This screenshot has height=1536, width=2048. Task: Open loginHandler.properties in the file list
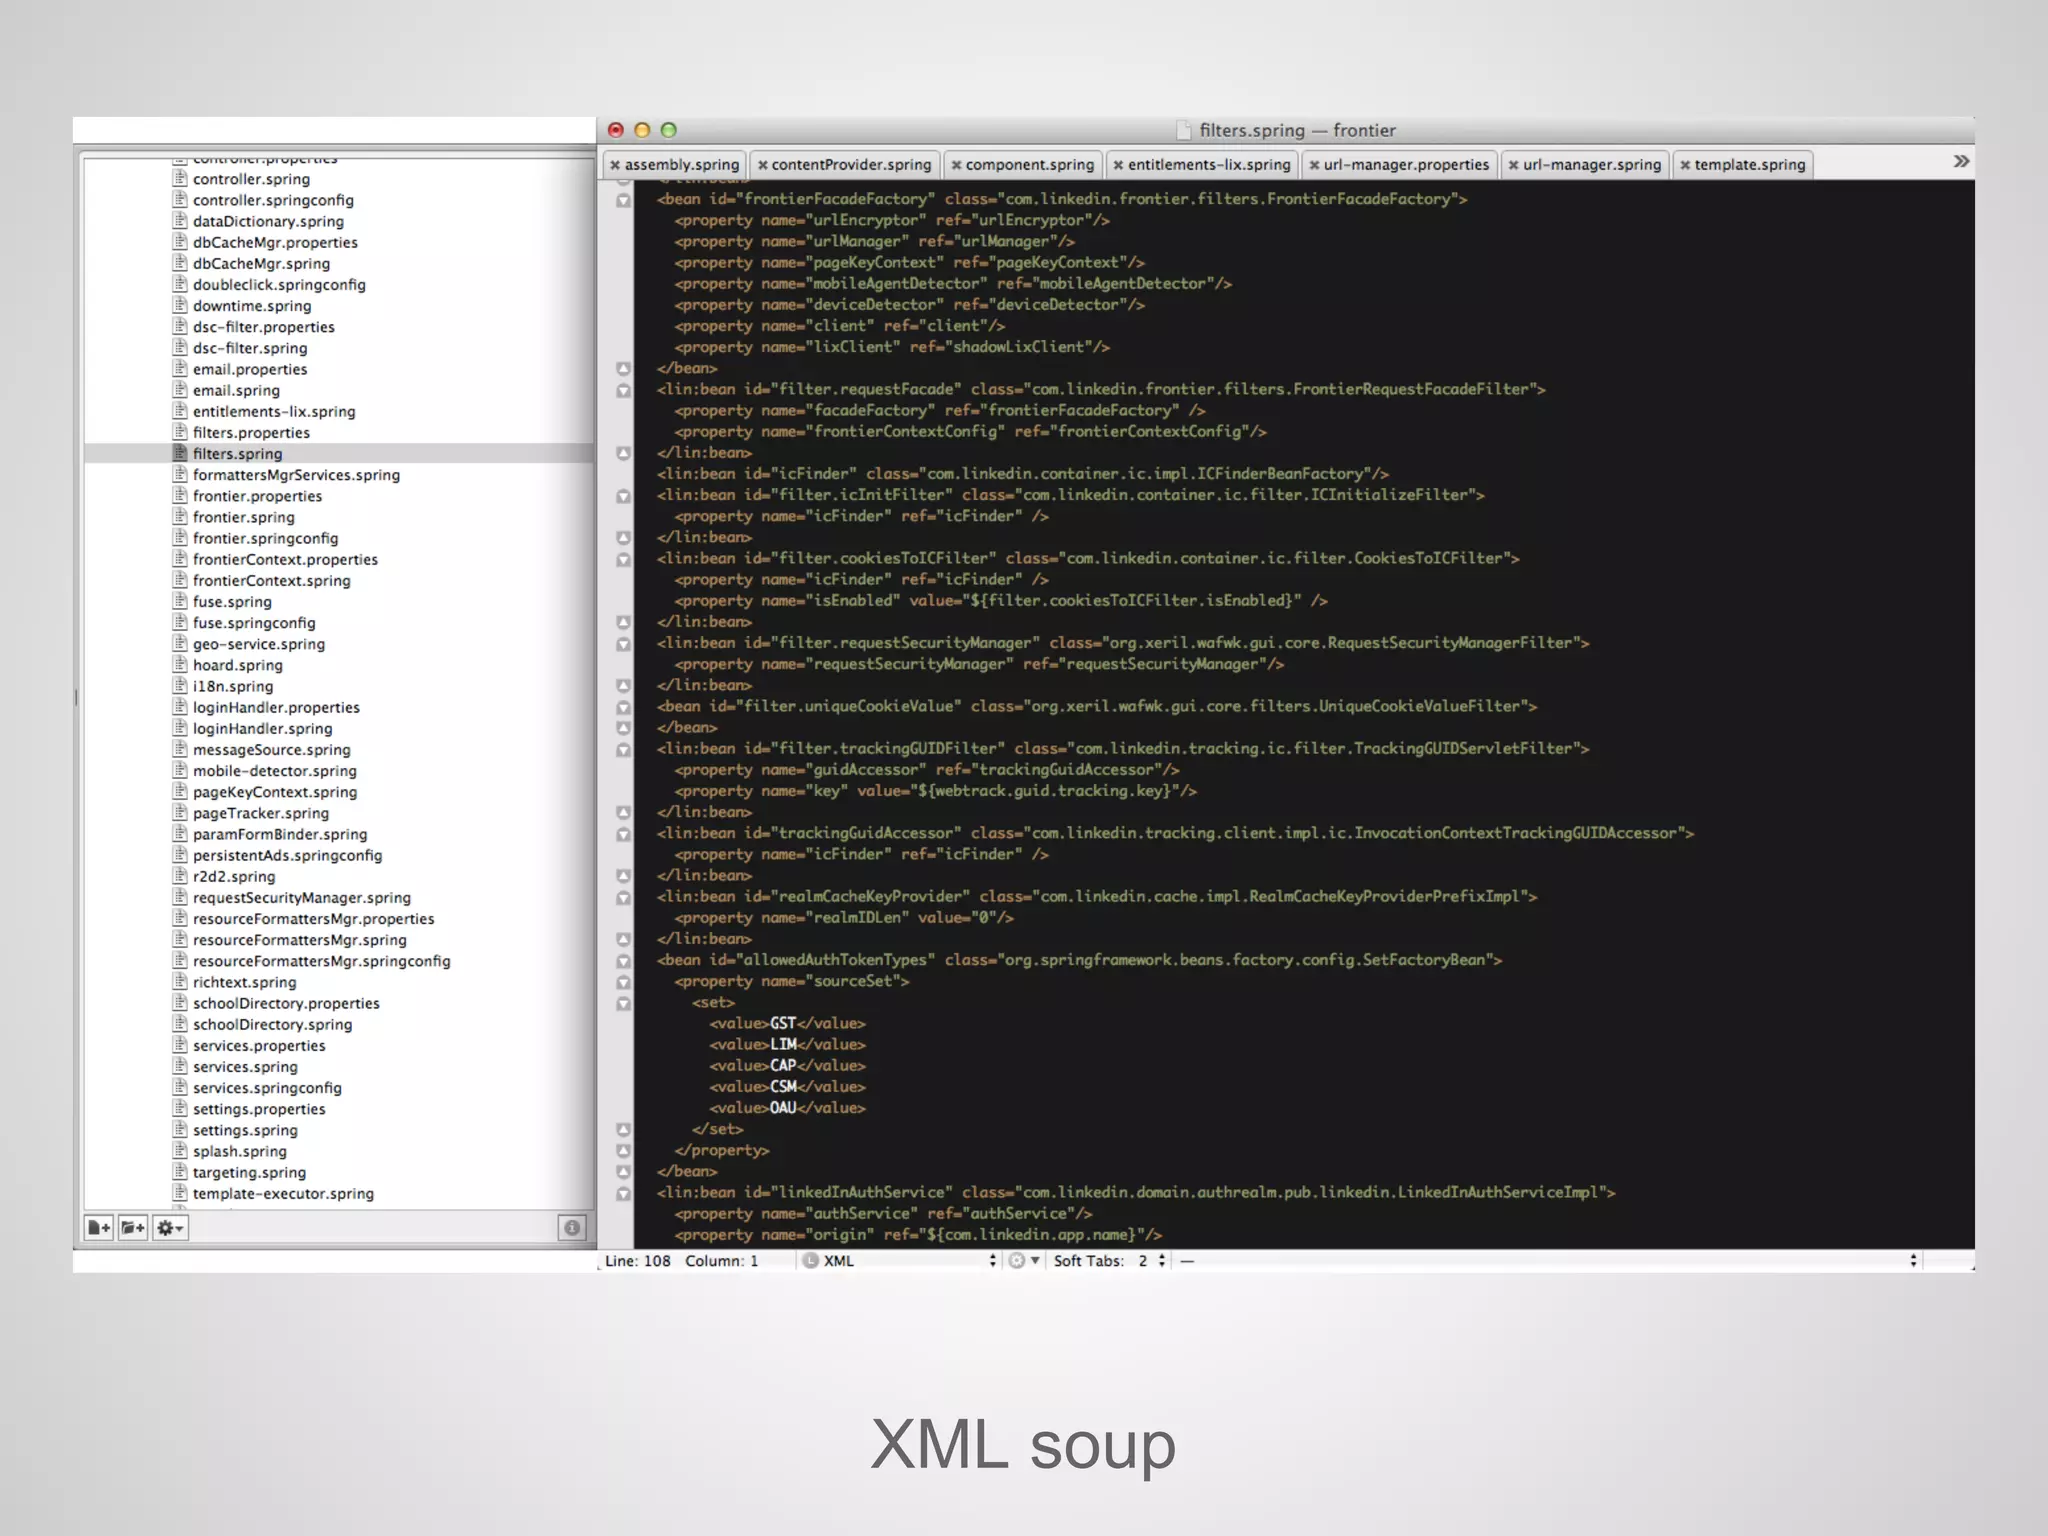point(276,707)
